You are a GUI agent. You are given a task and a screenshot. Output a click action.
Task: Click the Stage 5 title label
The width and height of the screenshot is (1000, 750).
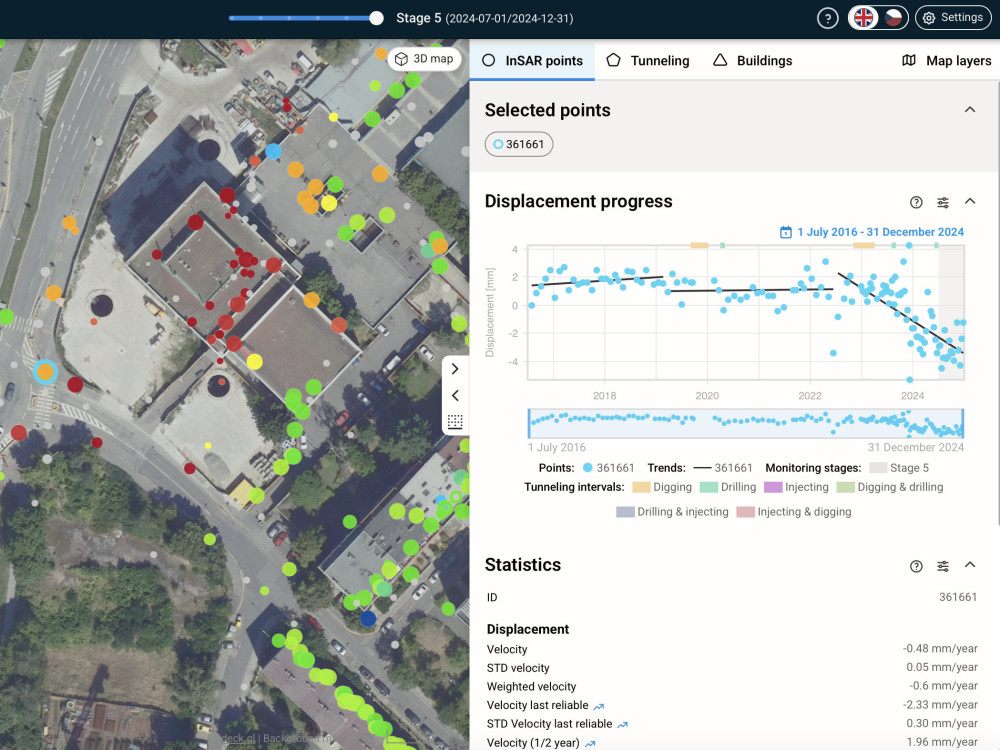pyautogui.click(x=418, y=18)
